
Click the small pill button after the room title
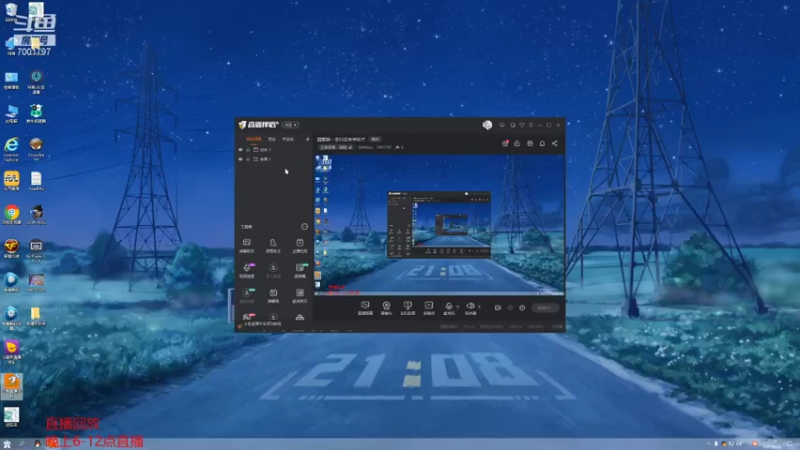click(376, 139)
